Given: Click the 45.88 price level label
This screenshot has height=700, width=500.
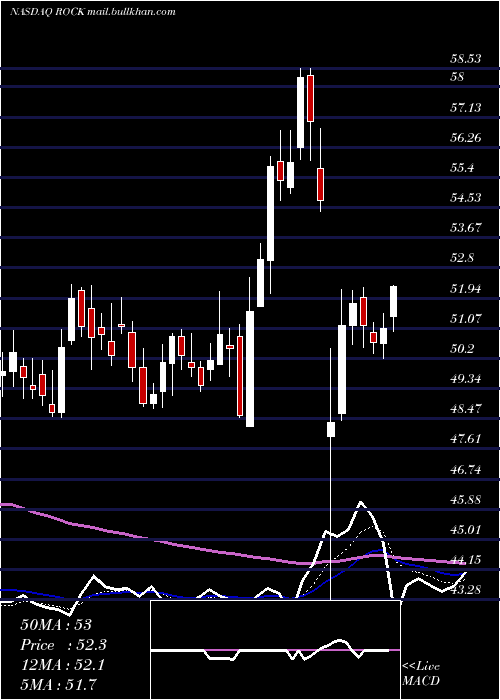Looking at the screenshot, I should tap(466, 500).
